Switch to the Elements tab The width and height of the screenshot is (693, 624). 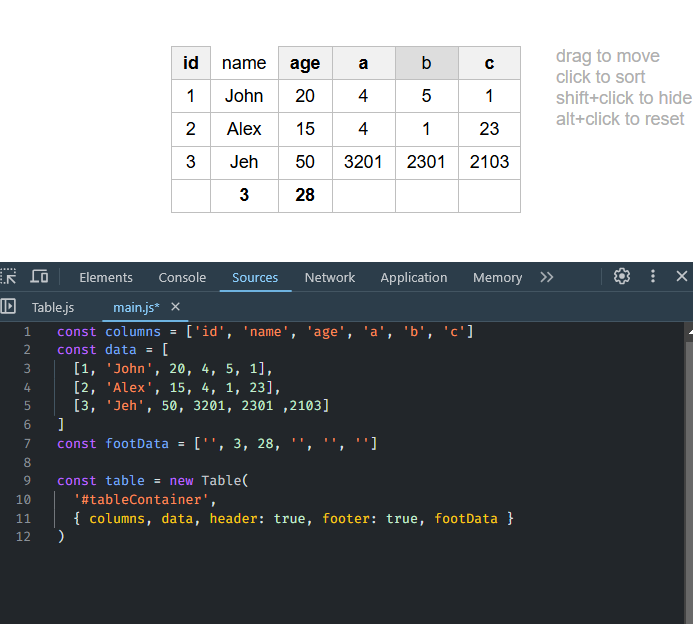pyautogui.click(x=106, y=277)
